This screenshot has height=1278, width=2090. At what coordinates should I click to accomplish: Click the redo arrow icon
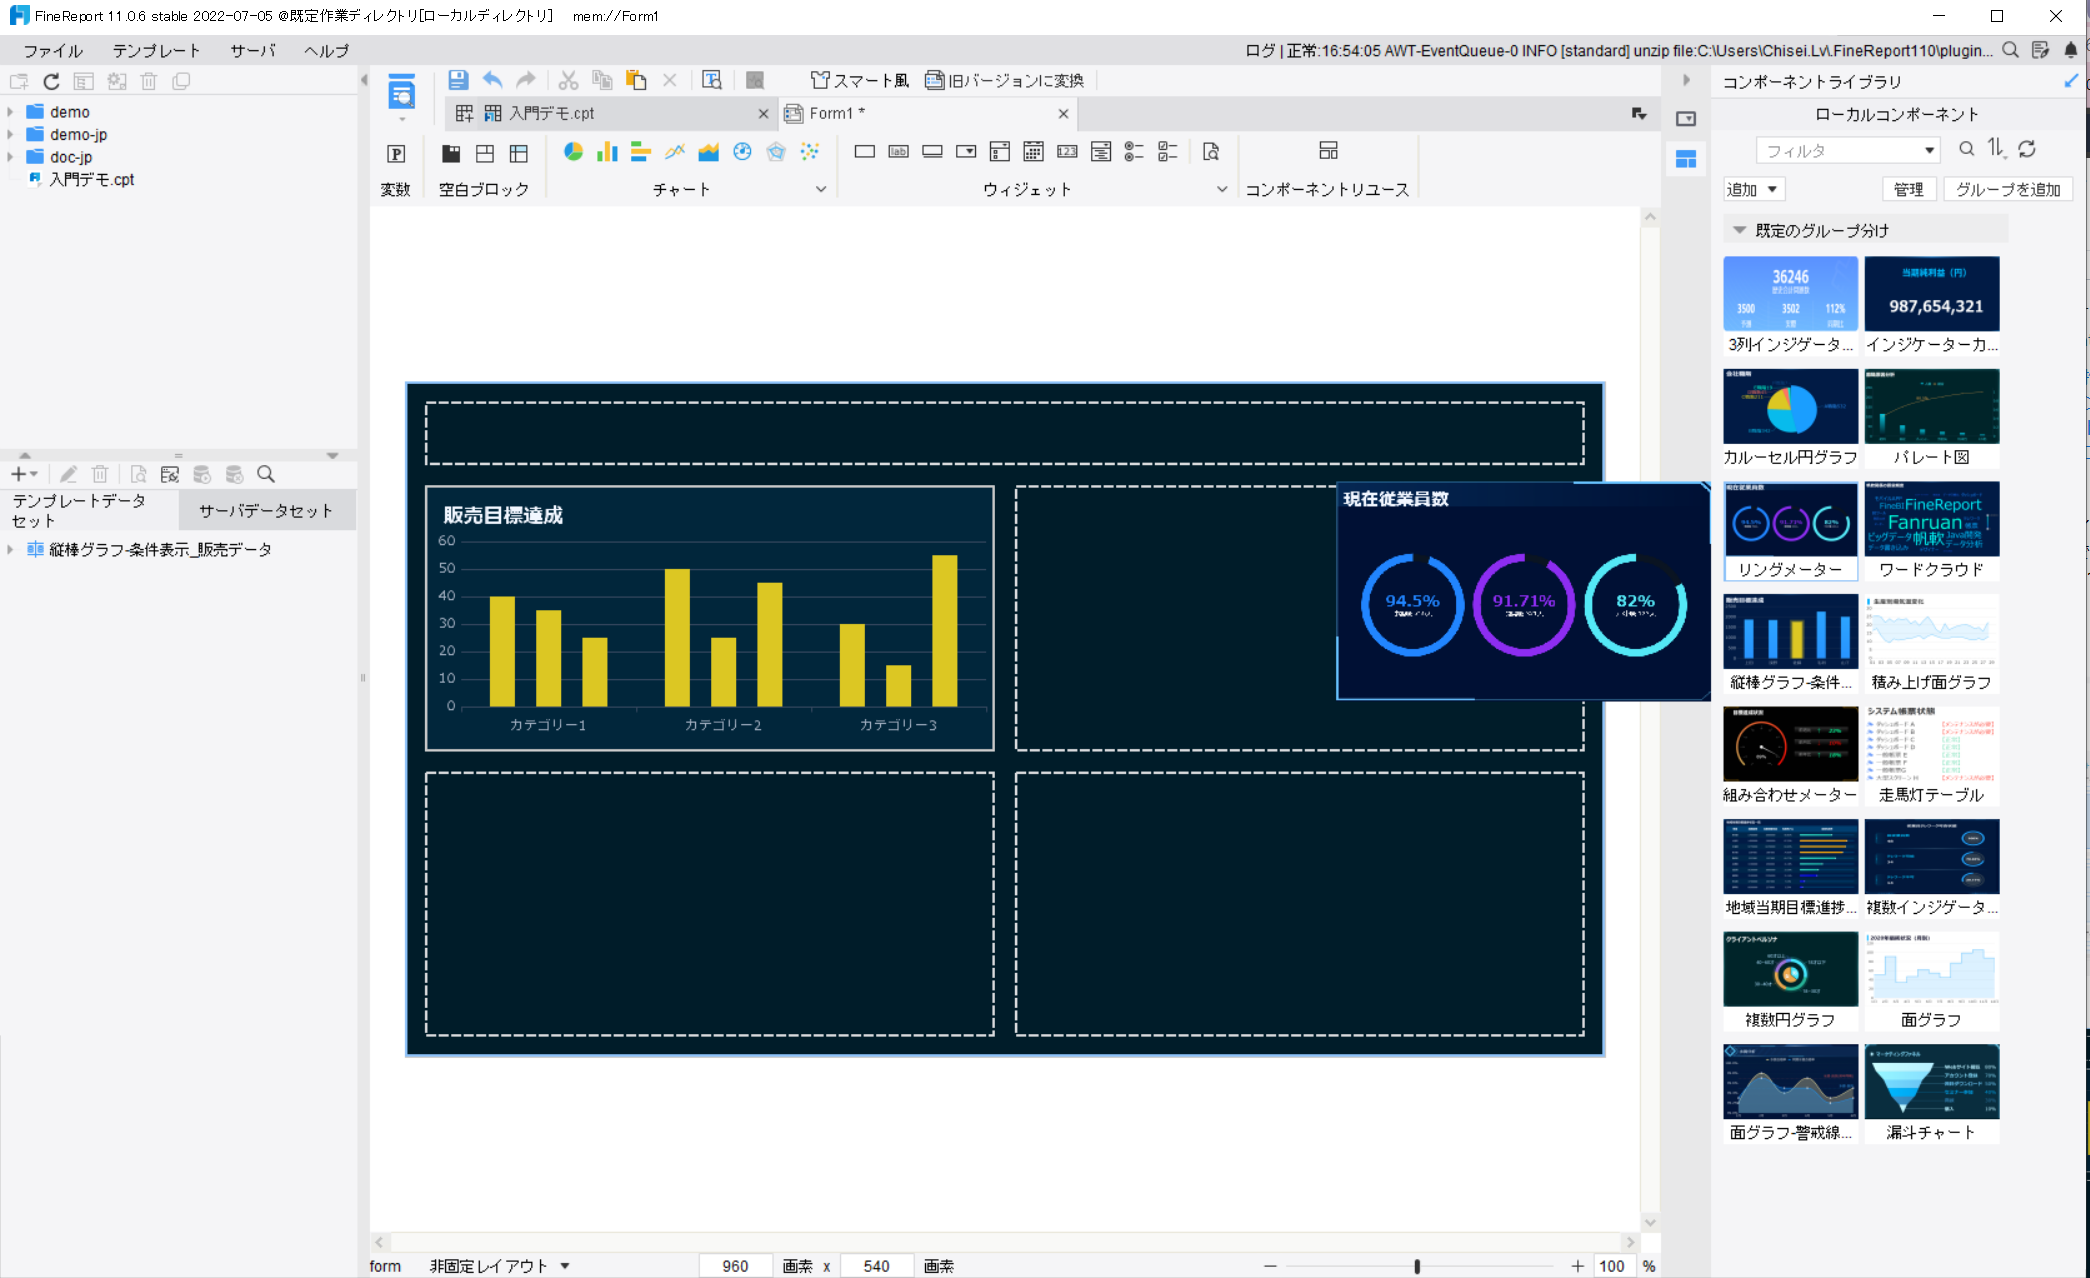(x=526, y=80)
